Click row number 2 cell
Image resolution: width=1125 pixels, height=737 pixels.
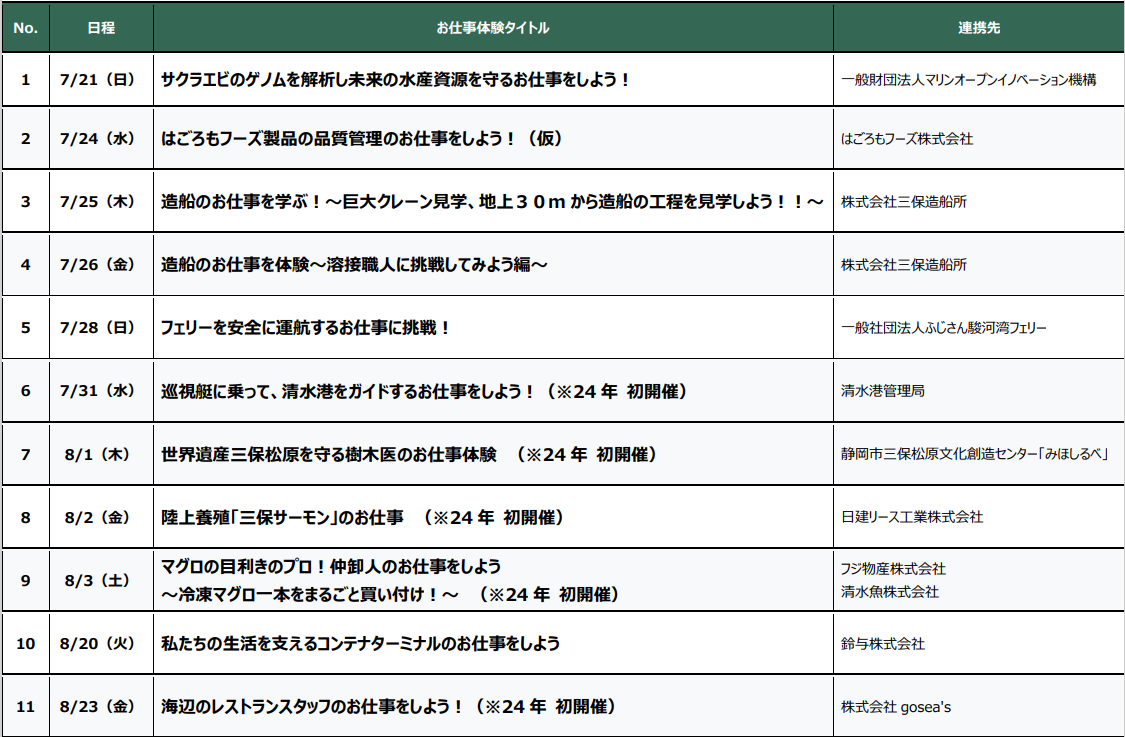point(26,139)
